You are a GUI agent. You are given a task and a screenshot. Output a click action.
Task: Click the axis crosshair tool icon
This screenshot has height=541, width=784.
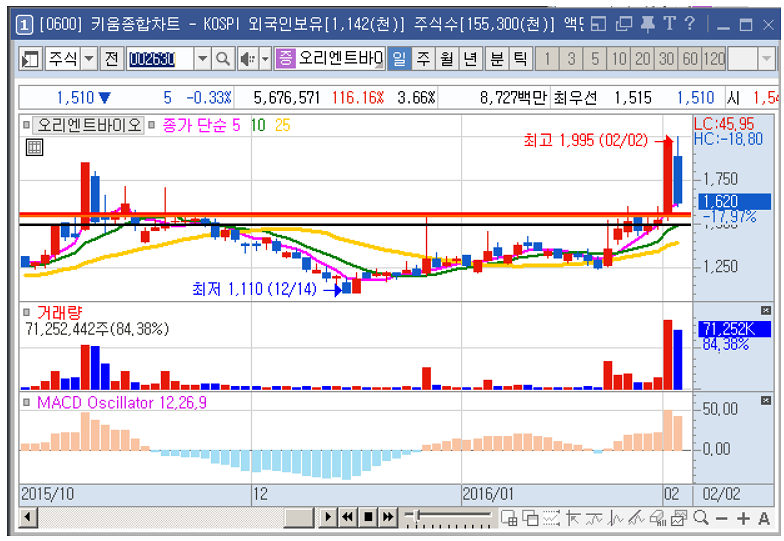(572, 518)
